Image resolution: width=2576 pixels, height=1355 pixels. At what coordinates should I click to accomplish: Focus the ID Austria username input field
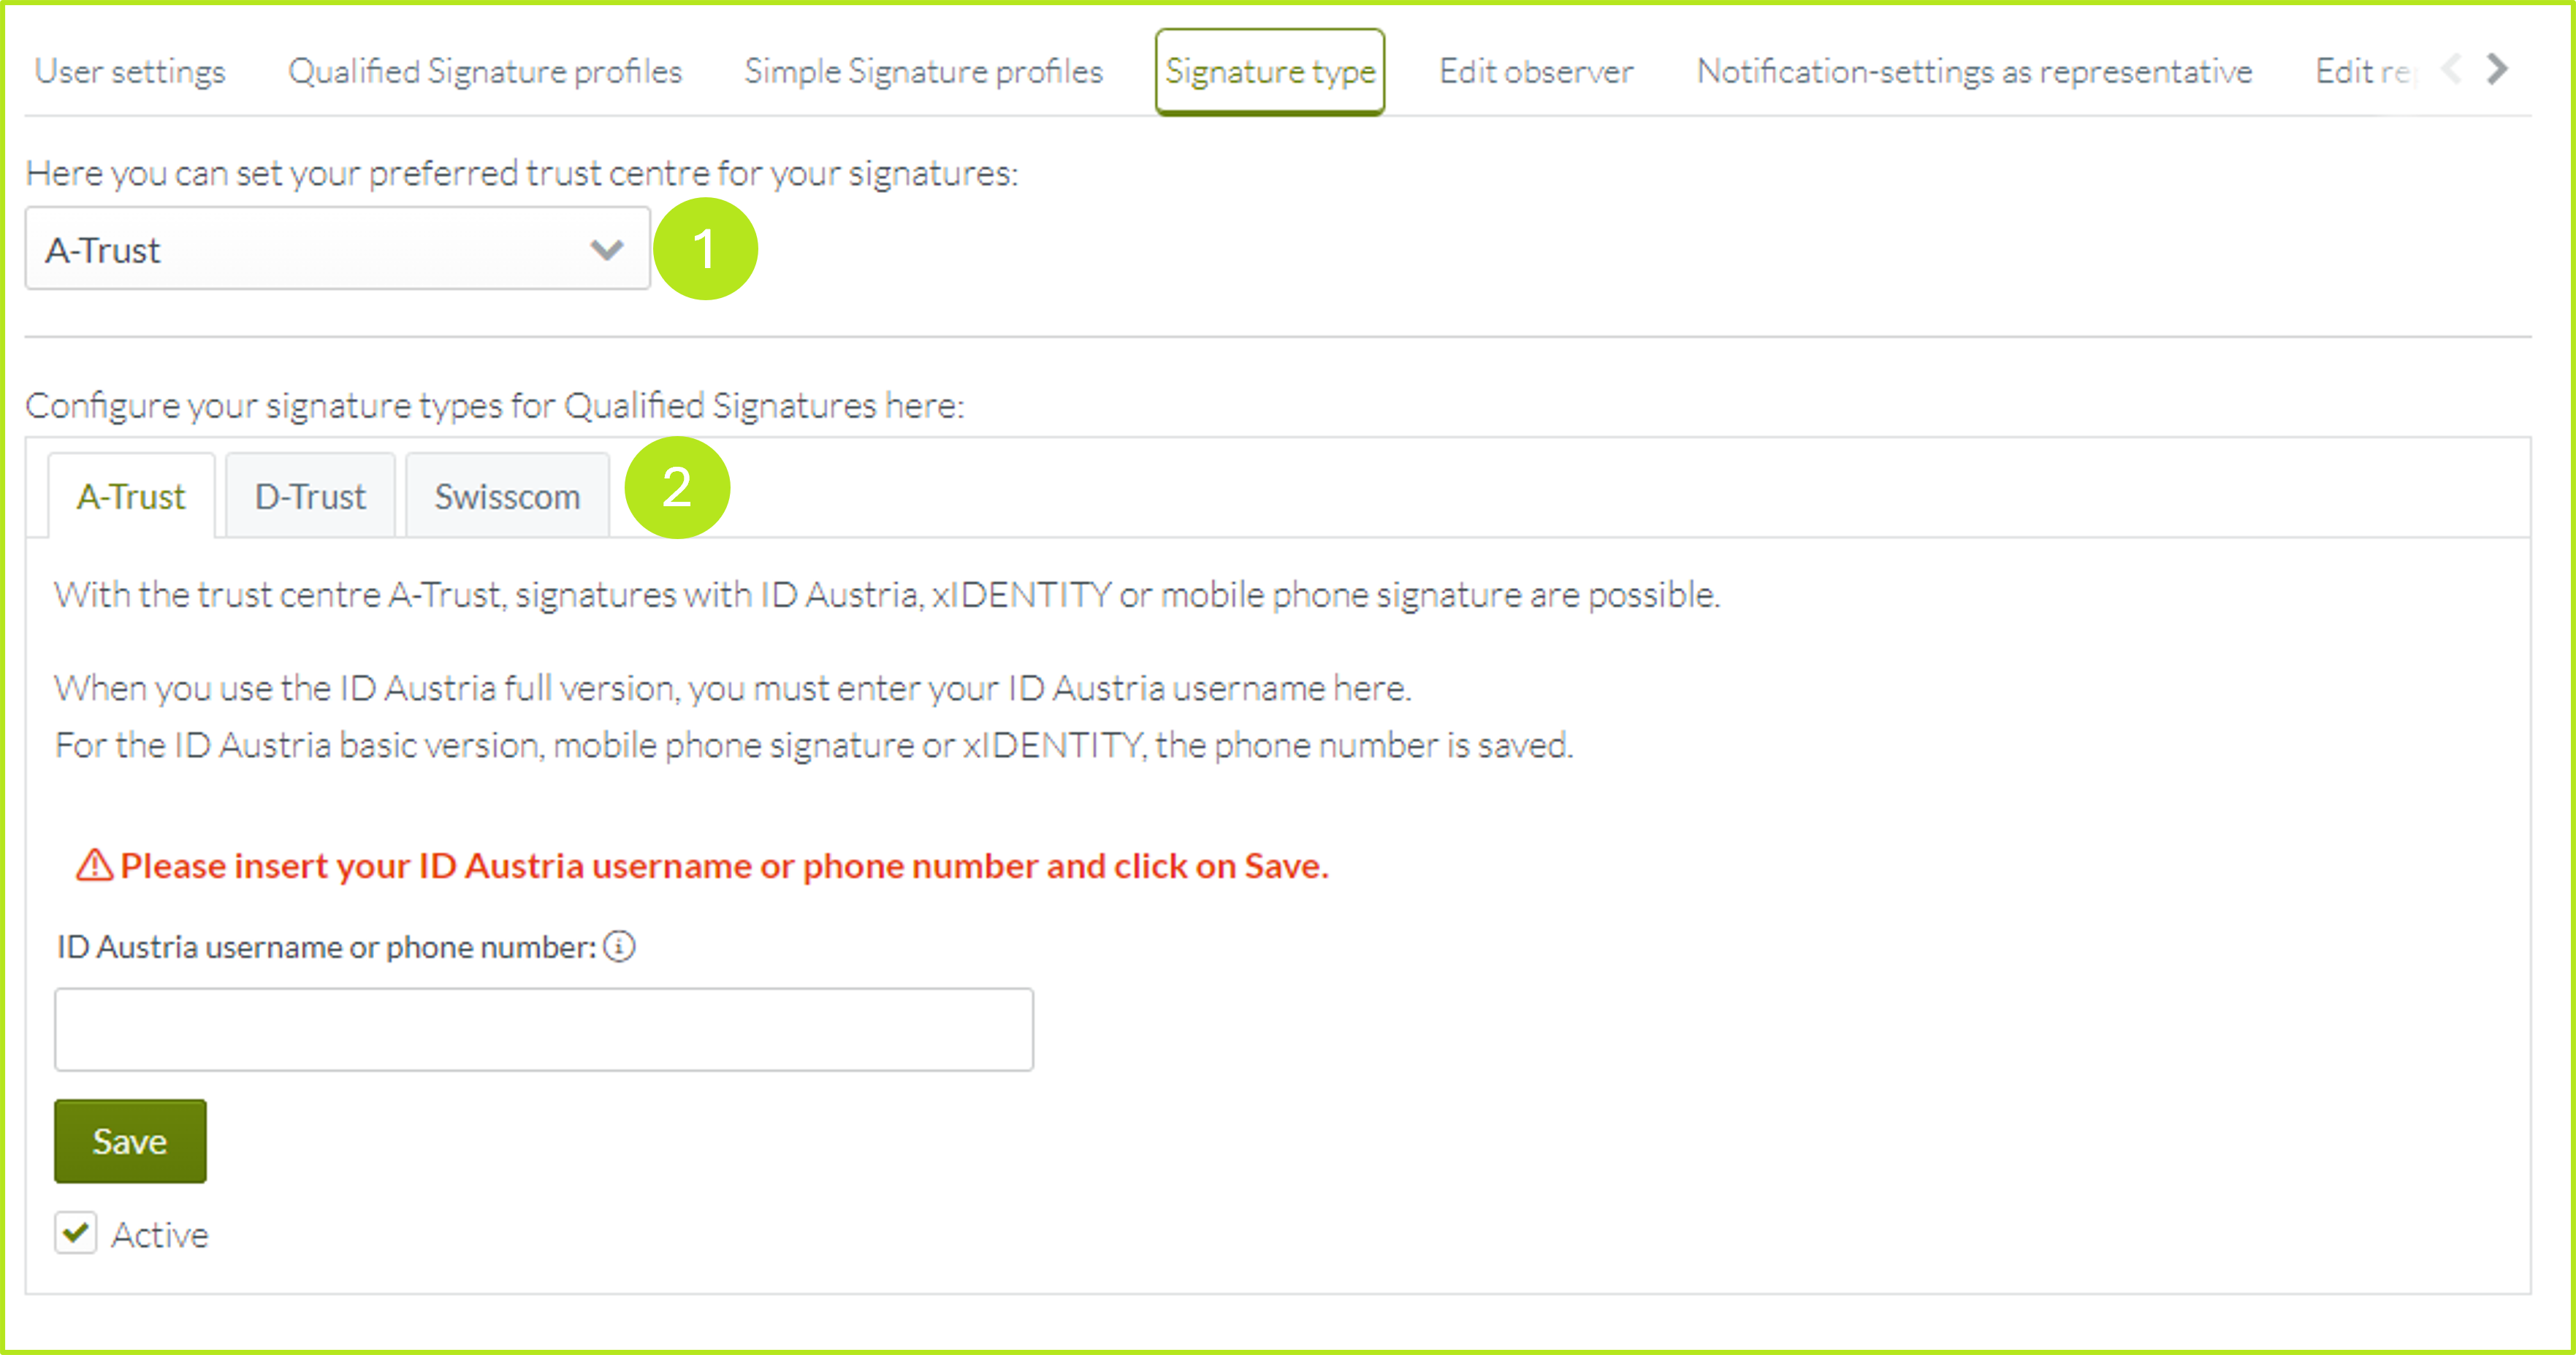543,1029
